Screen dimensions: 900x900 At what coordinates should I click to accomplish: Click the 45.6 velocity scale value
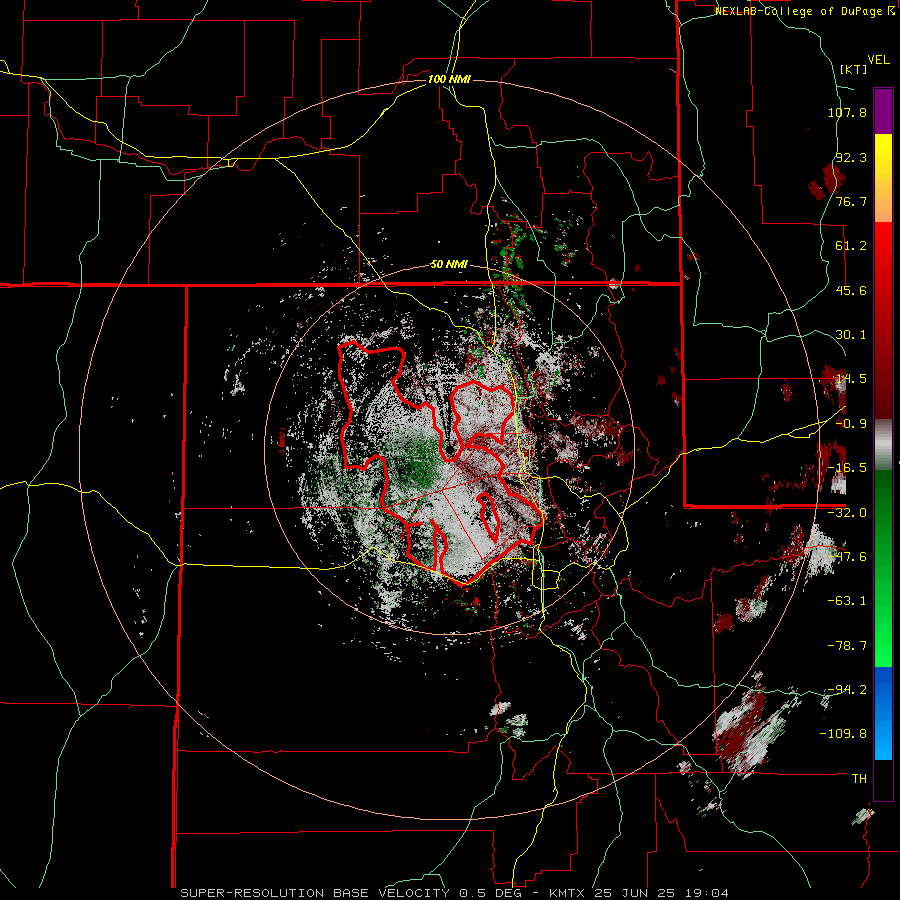coord(851,290)
